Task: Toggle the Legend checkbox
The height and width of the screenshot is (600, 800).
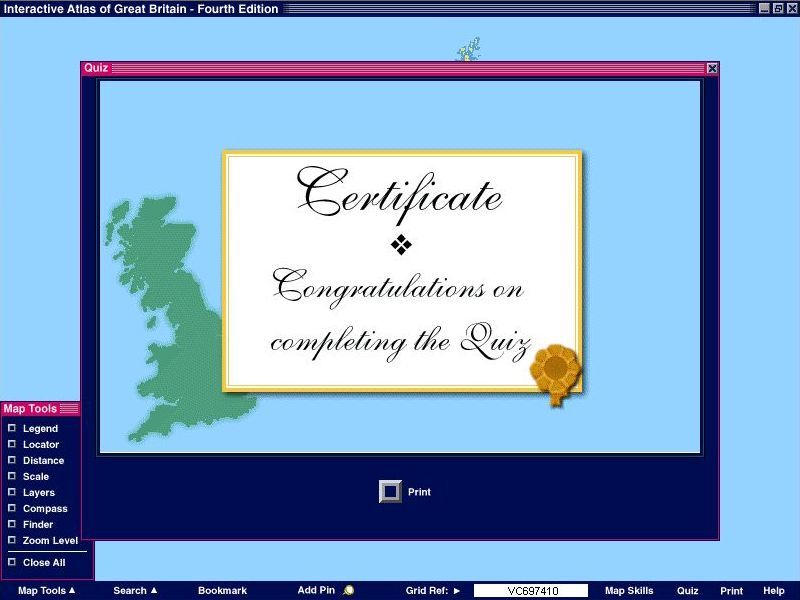Action: (x=12, y=428)
